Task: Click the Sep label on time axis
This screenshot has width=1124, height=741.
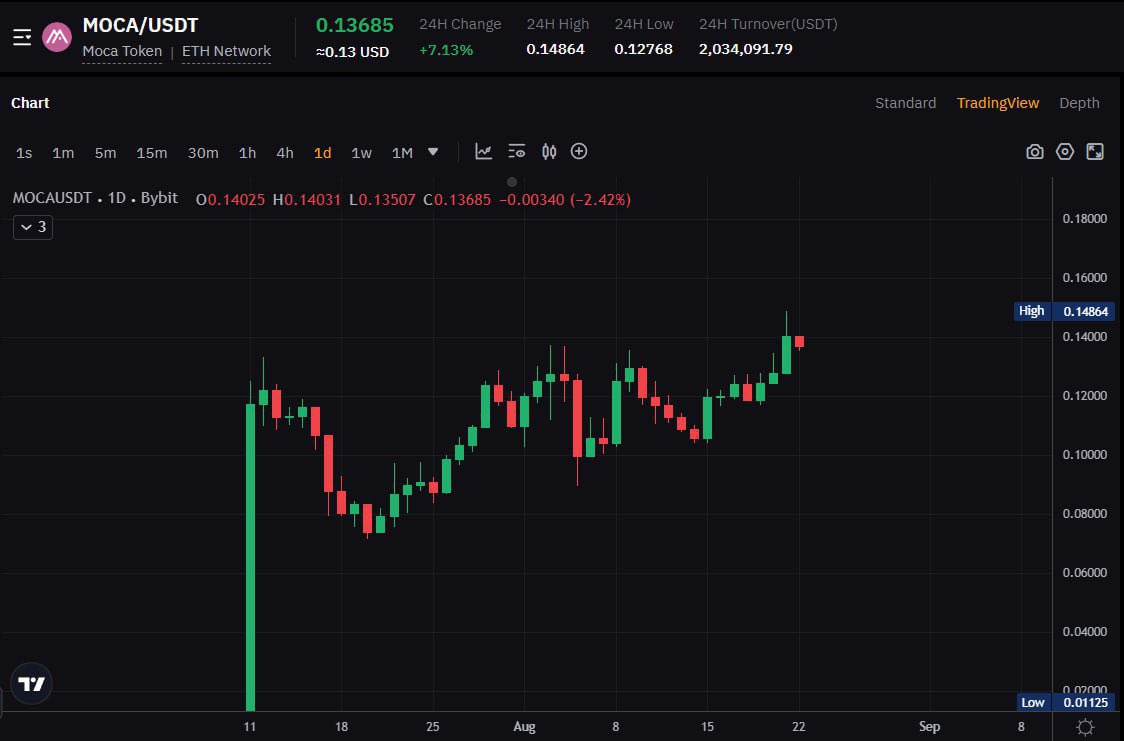Action: tap(930, 727)
